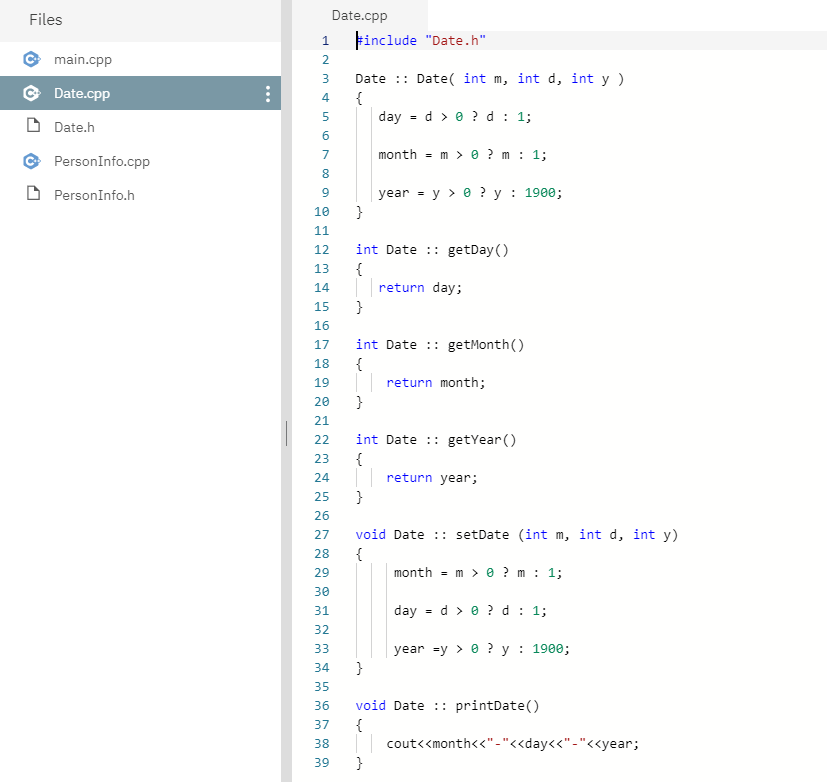Viewport: 827px width, 782px height.
Task: Click line number 3 in the gutter
Action: point(325,79)
